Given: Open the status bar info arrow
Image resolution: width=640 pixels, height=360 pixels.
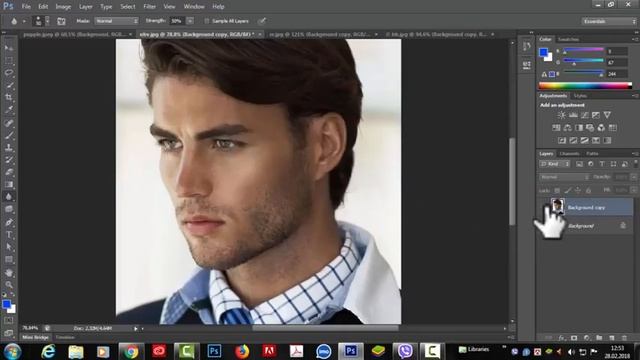Looking at the screenshot, I should 136,328.
